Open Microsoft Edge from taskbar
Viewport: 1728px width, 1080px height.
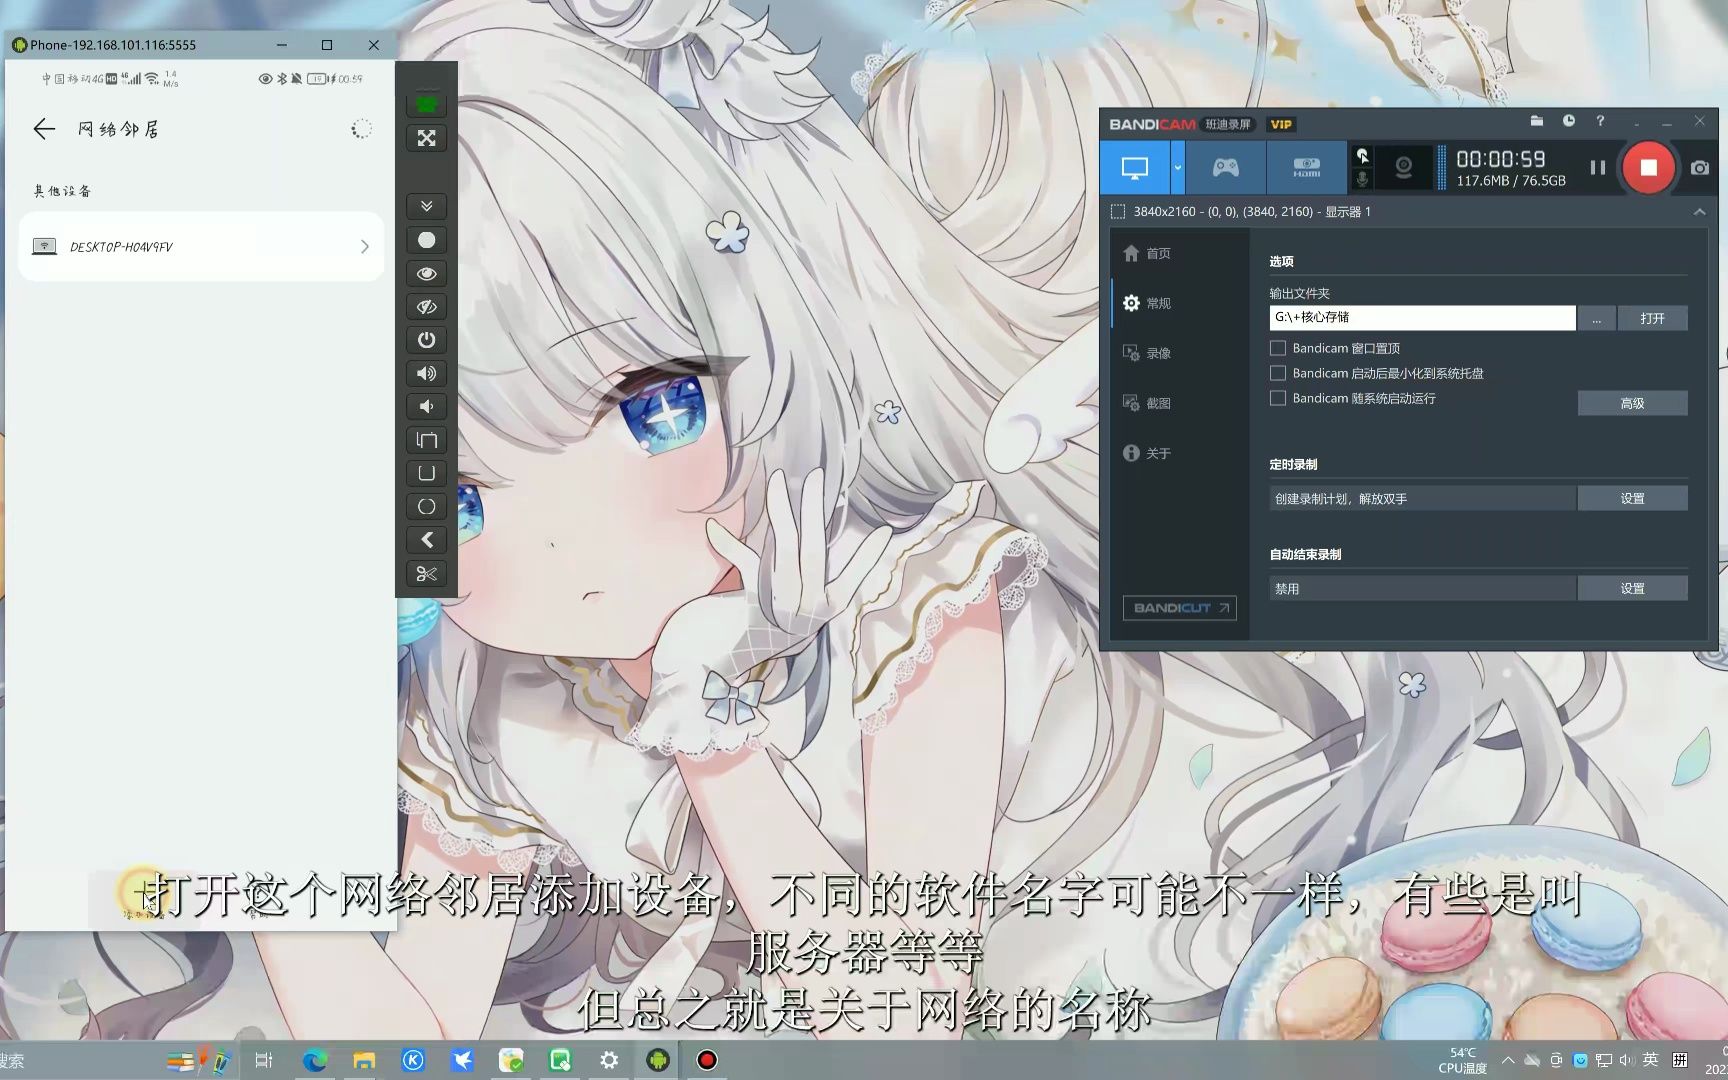(315, 1060)
